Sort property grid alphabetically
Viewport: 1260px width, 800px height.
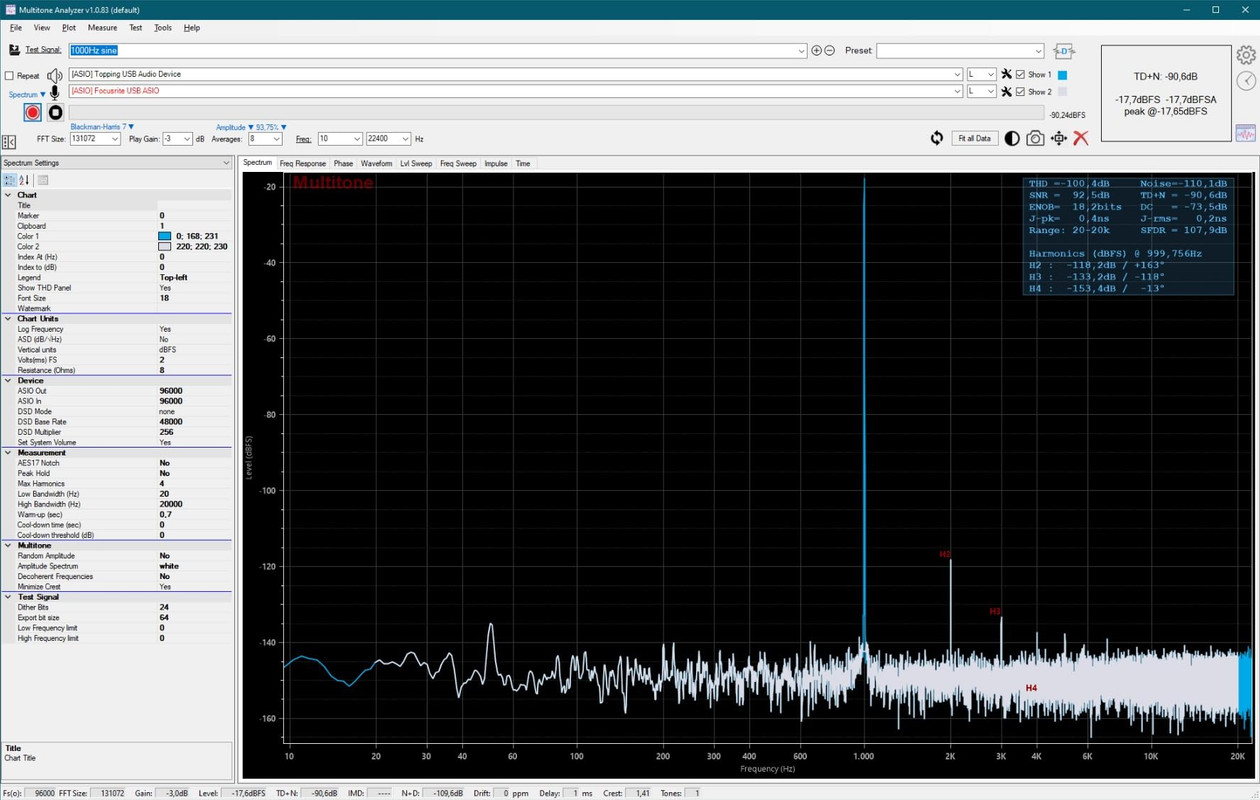coord(24,180)
